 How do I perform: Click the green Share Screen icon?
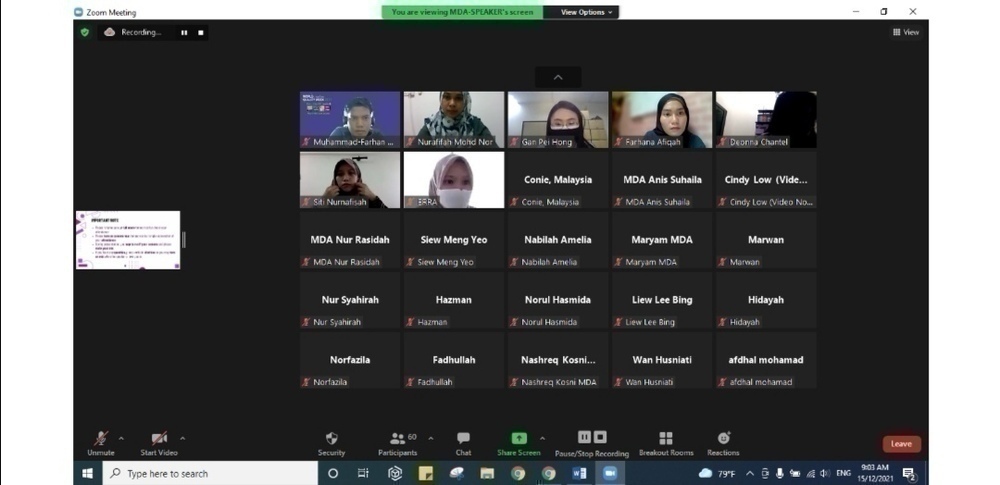point(519,439)
